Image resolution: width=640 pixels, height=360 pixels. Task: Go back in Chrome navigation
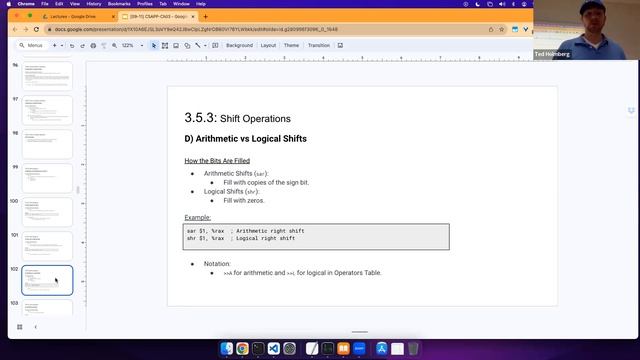click(15, 29)
